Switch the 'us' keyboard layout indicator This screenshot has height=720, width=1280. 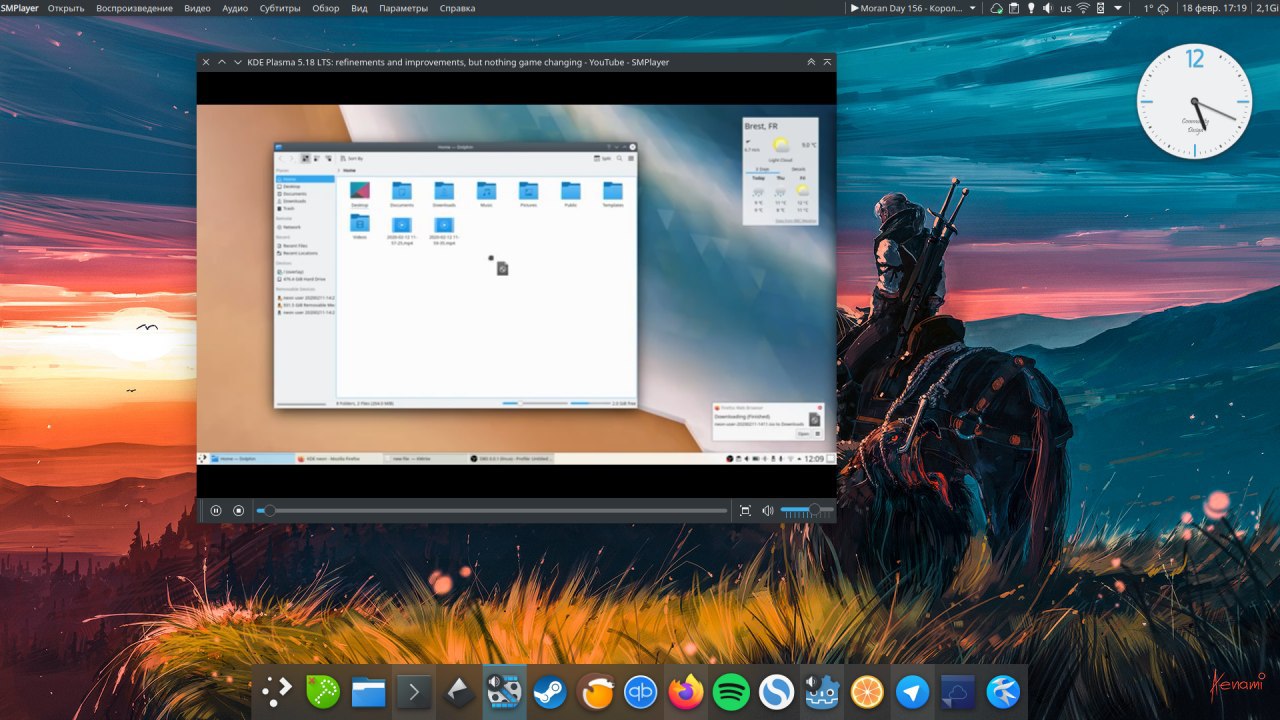(1066, 8)
